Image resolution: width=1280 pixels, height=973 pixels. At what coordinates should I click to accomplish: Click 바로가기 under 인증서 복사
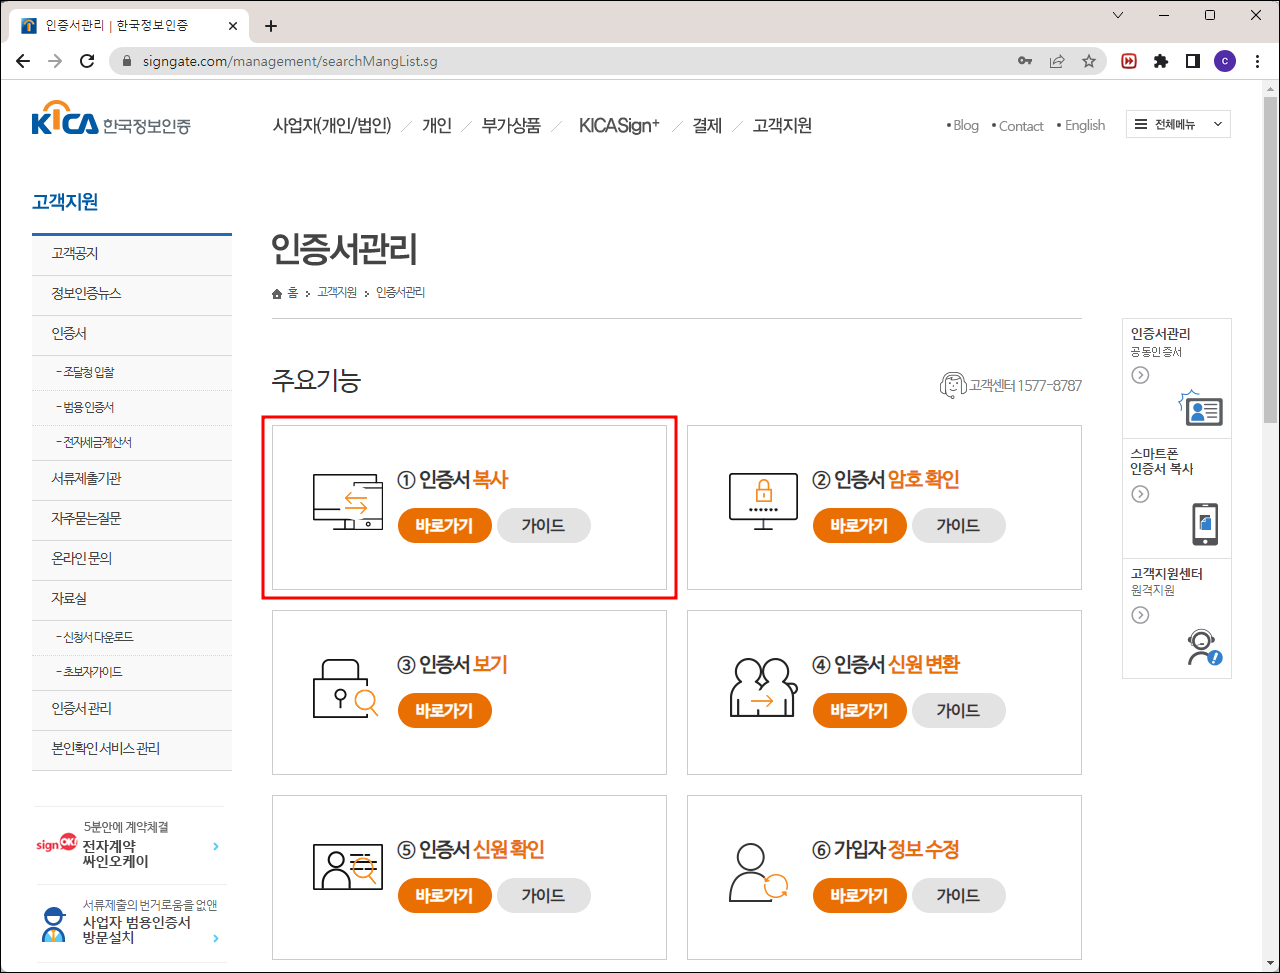pyautogui.click(x=444, y=525)
